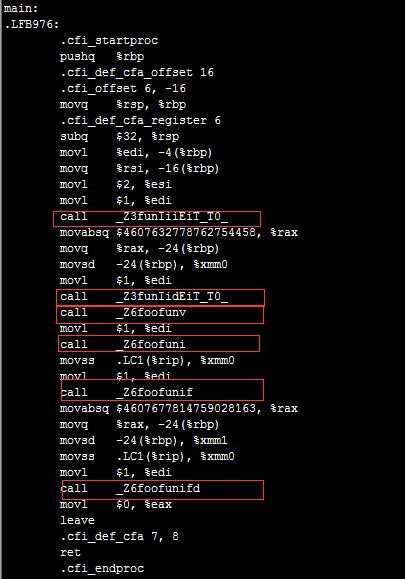
Task: Click the leave instruction
Action: pos(77,520)
